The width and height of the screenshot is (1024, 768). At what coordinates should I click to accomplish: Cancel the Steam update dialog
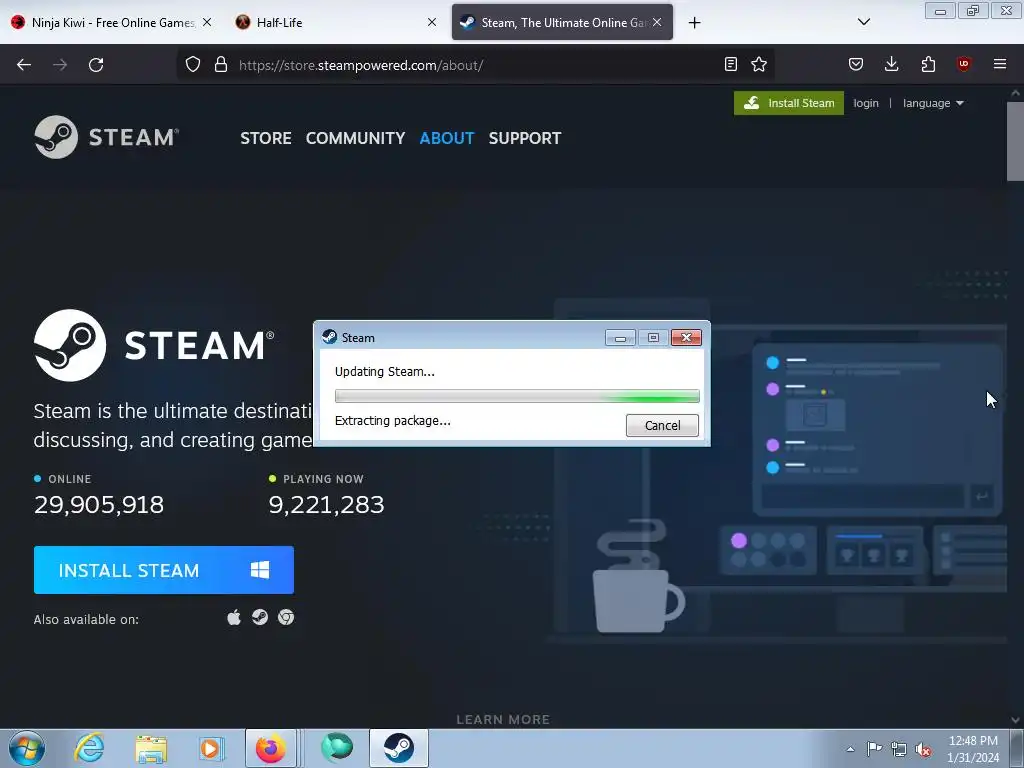(x=662, y=425)
